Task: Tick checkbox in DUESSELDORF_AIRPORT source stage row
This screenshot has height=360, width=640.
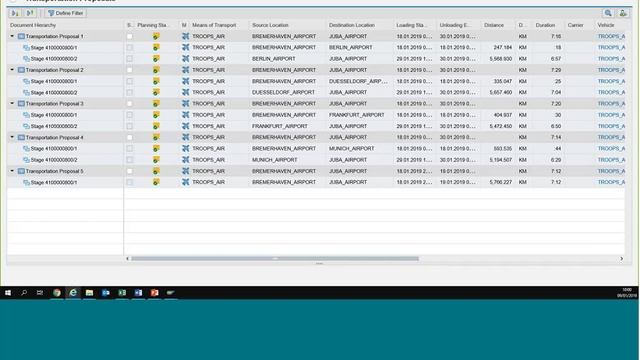Action: tap(129, 93)
